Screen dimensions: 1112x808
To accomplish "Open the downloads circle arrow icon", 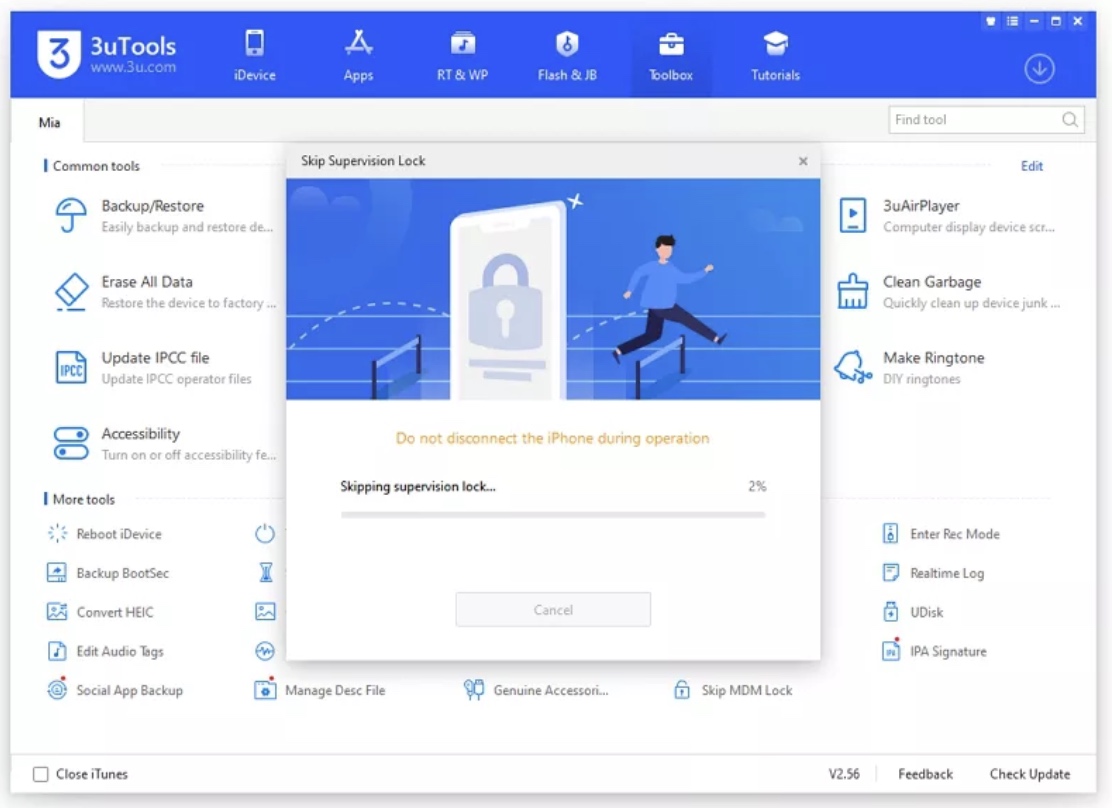I will [x=1039, y=69].
